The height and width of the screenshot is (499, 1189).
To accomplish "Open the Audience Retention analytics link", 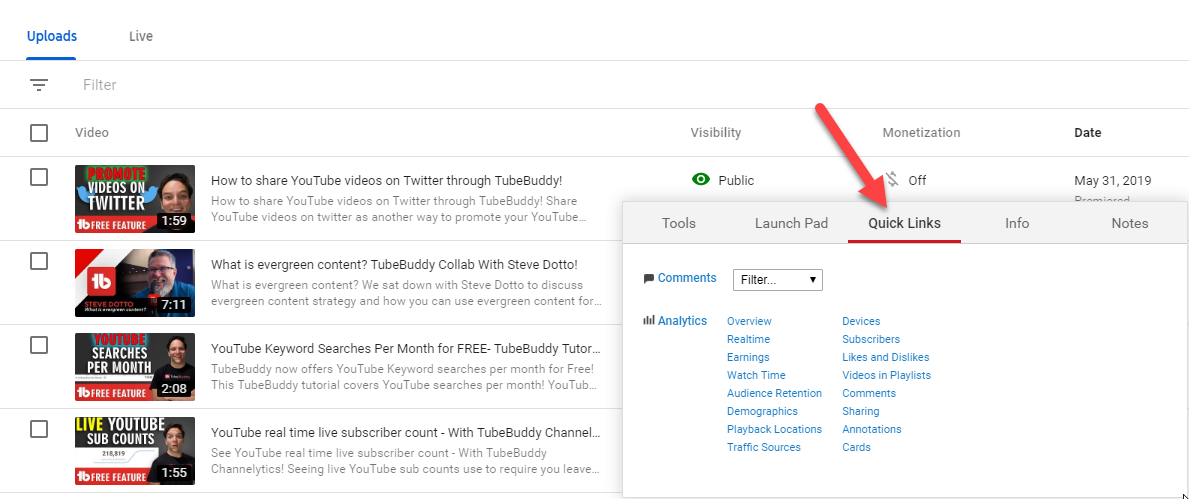I will click(774, 393).
